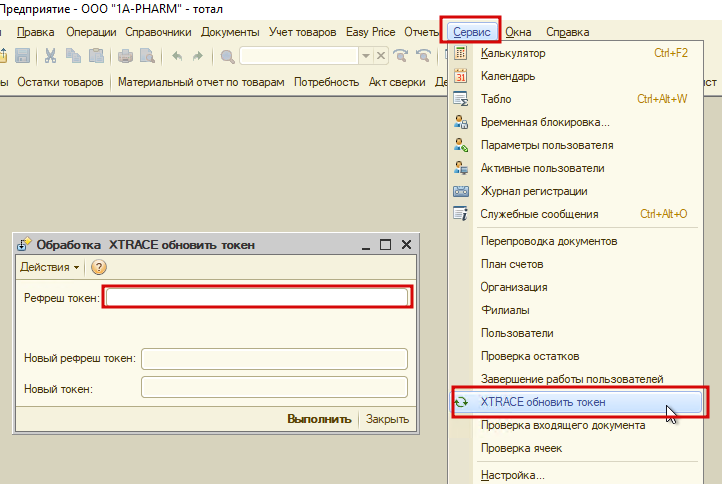722x484 pixels.
Task: Choose Параметры пользователя menu entry
Action: point(576,145)
